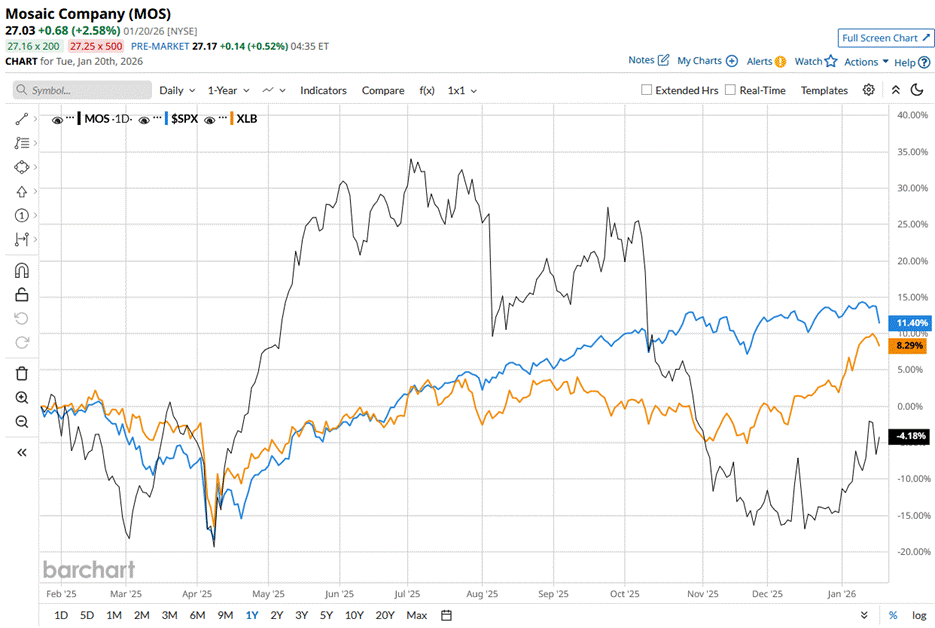Select the trend line drawing tool

tap(22, 119)
